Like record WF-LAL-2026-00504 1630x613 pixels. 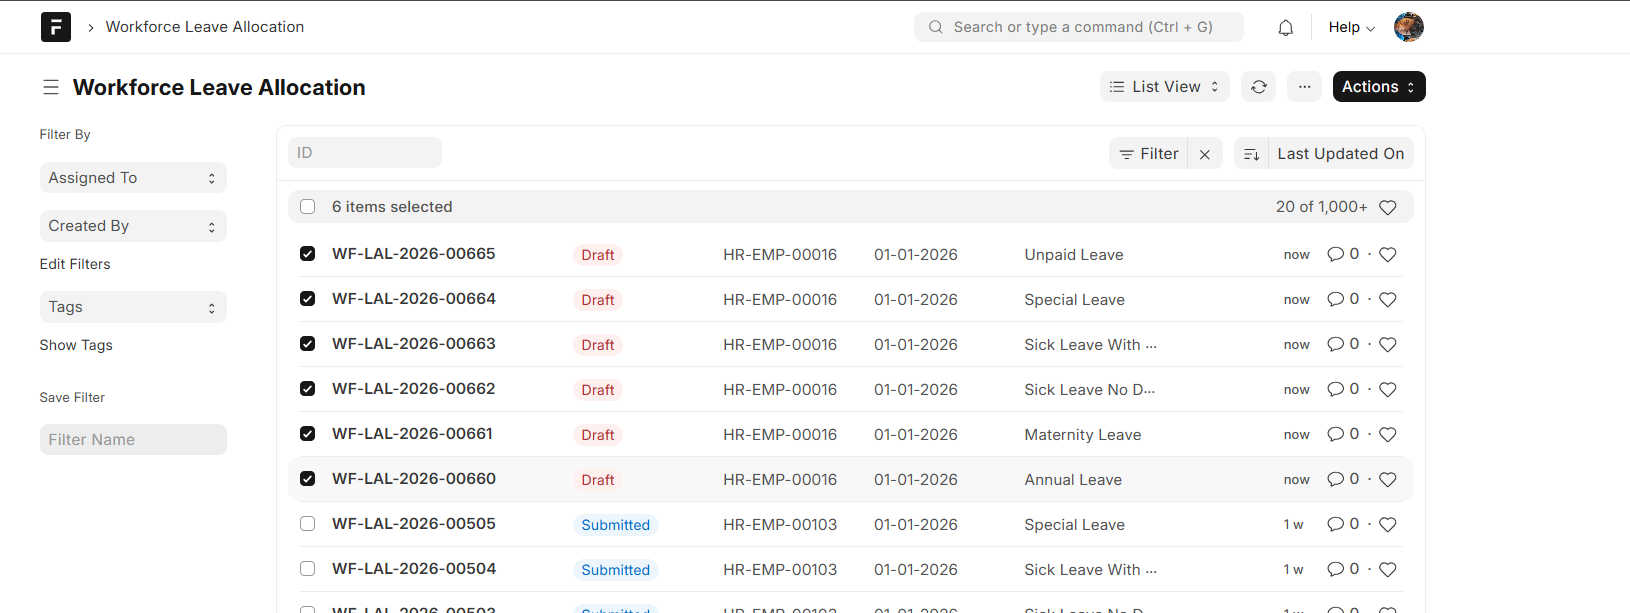pyautogui.click(x=1388, y=570)
